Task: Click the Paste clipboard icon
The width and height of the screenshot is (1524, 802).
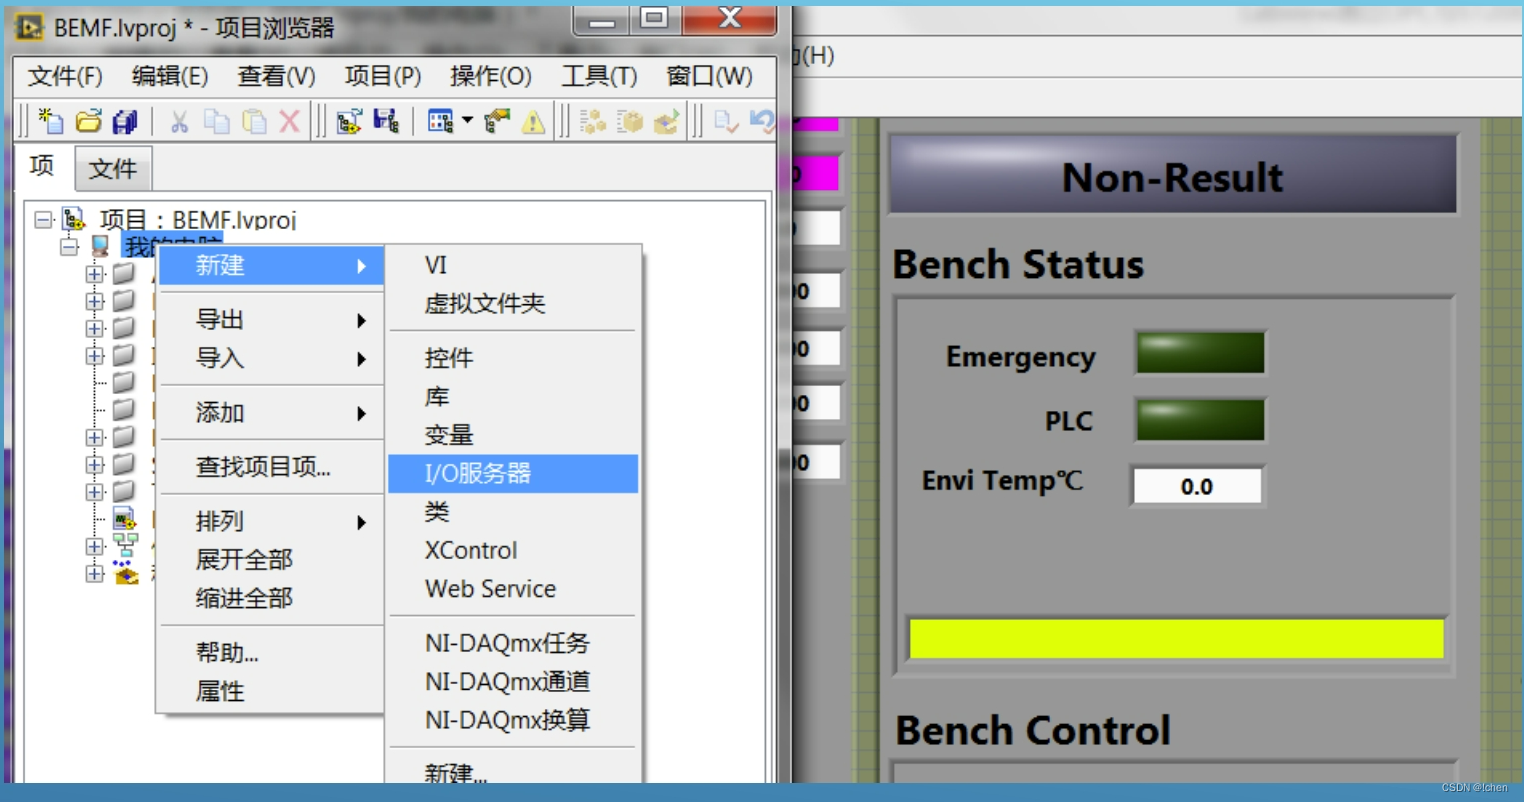Action: click(x=254, y=121)
